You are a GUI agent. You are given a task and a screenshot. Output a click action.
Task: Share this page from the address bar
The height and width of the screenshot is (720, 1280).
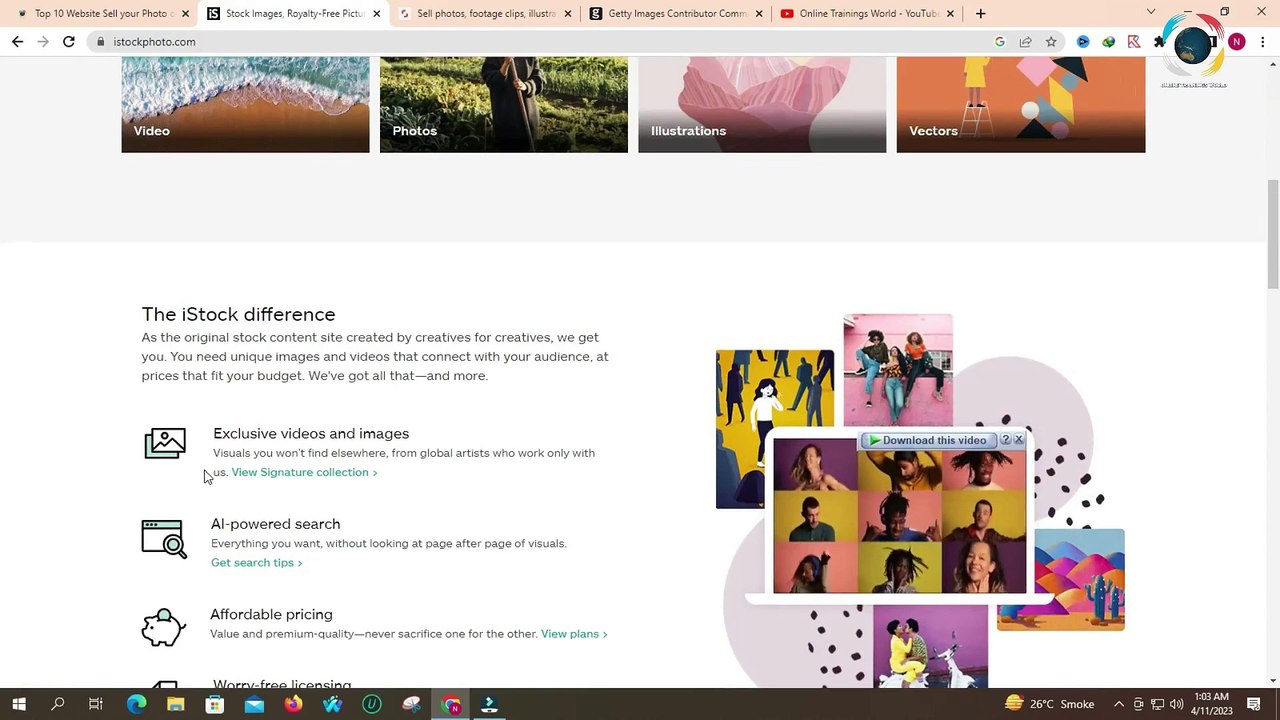(x=1025, y=42)
